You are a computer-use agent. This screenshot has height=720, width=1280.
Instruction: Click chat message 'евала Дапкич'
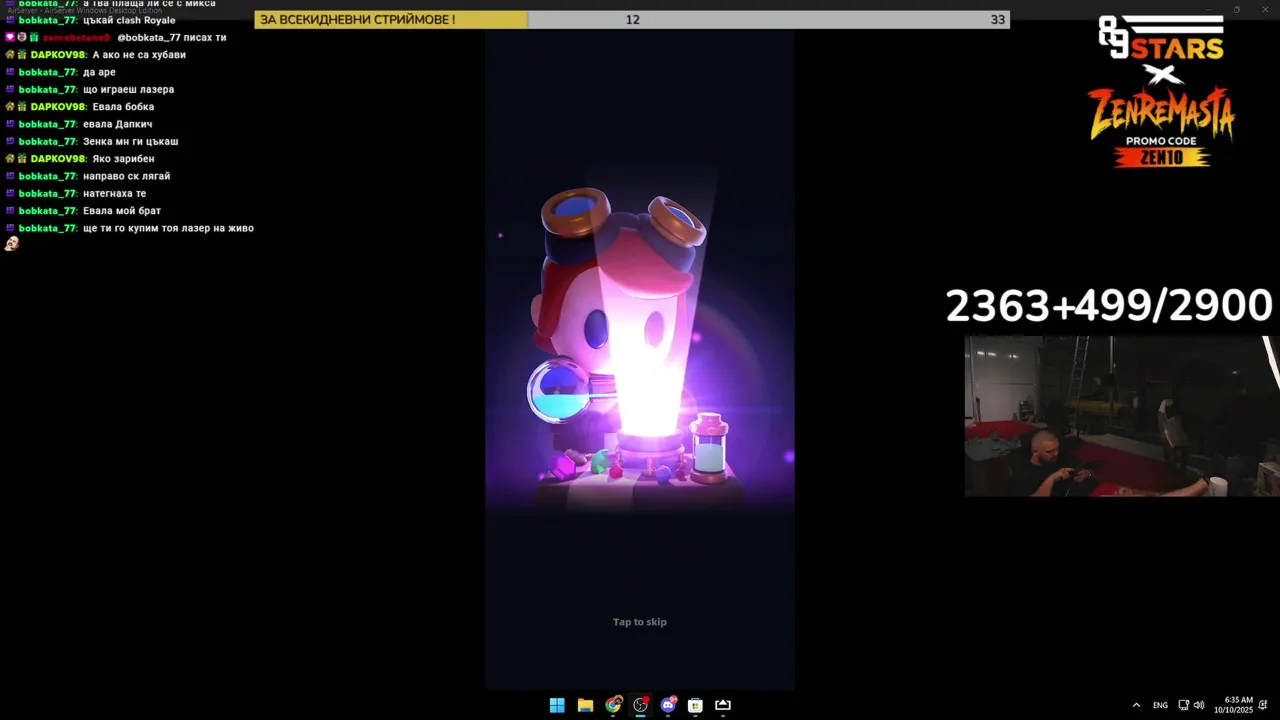117,124
